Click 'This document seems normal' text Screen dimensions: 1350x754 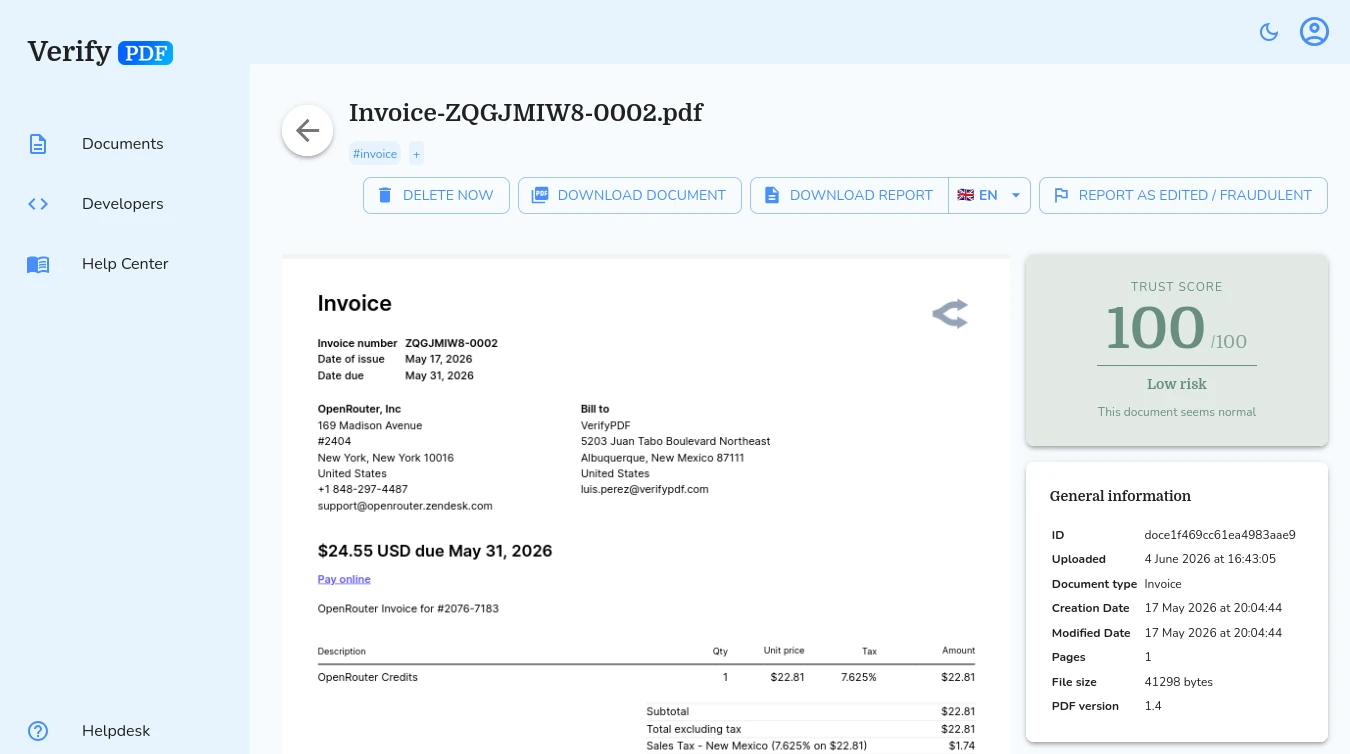(x=1177, y=412)
